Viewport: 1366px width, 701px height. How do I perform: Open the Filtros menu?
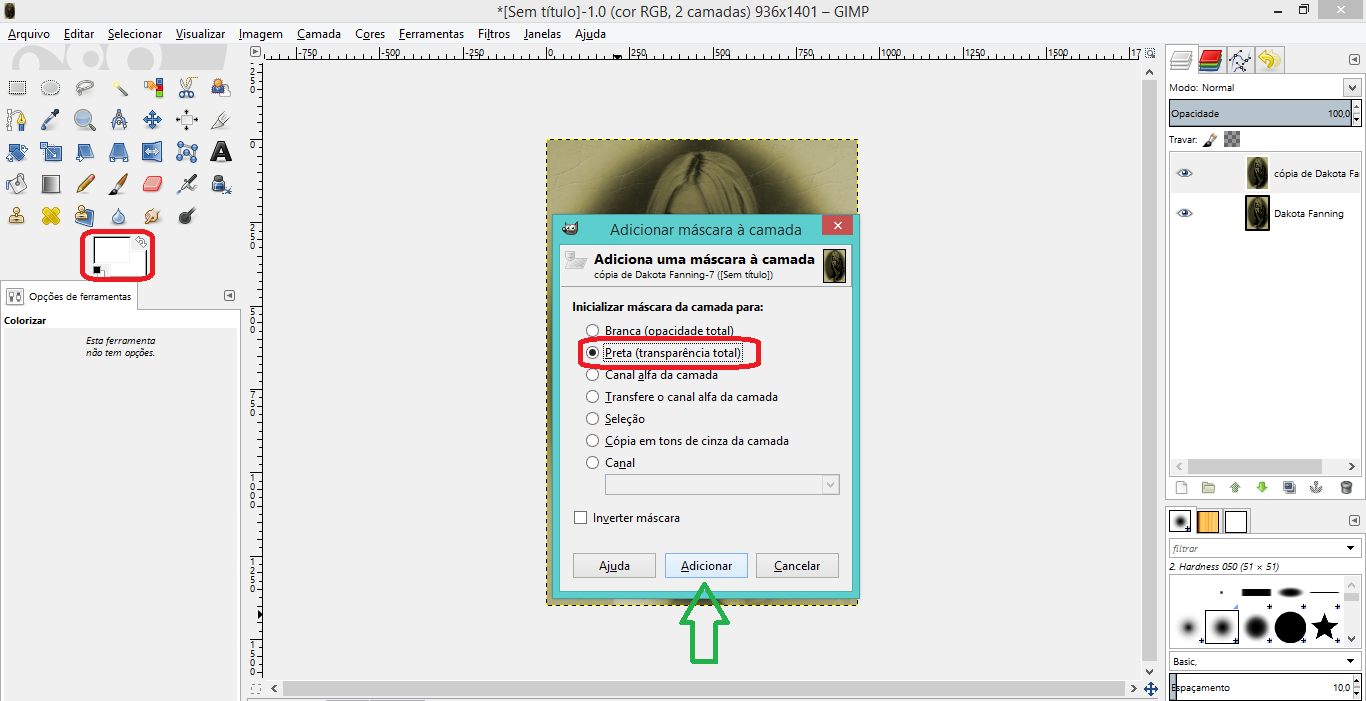[494, 34]
